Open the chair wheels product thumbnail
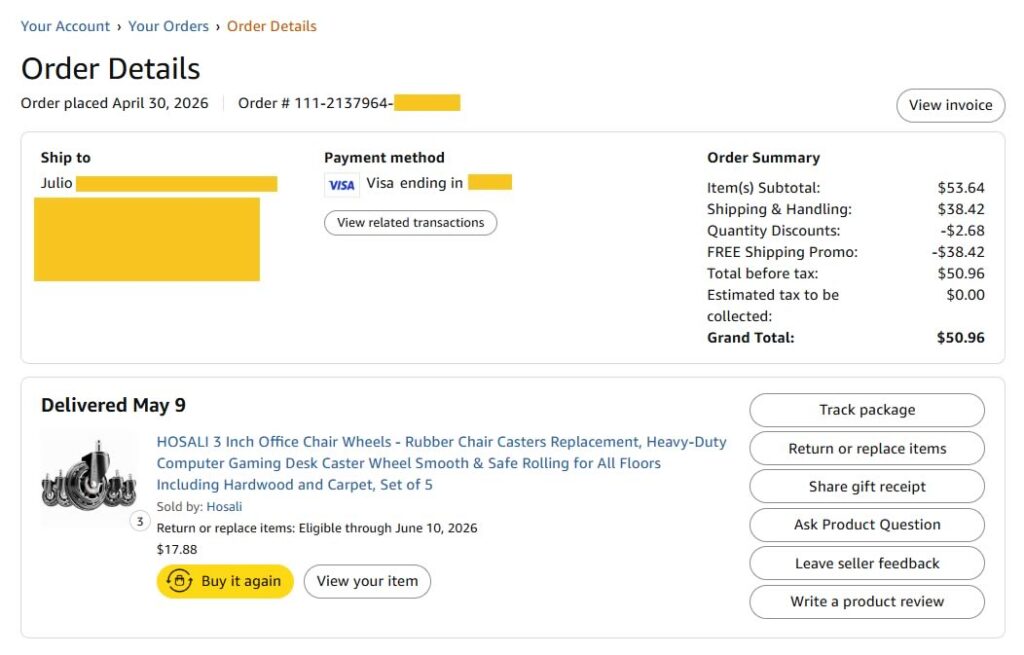The height and width of the screenshot is (655, 1024). [x=89, y=477]
